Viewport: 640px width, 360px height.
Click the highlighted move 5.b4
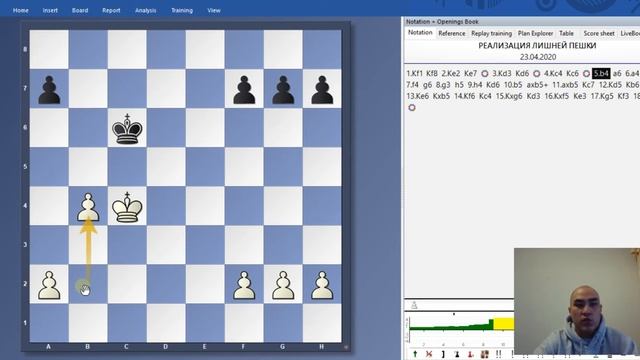[601, 73]
